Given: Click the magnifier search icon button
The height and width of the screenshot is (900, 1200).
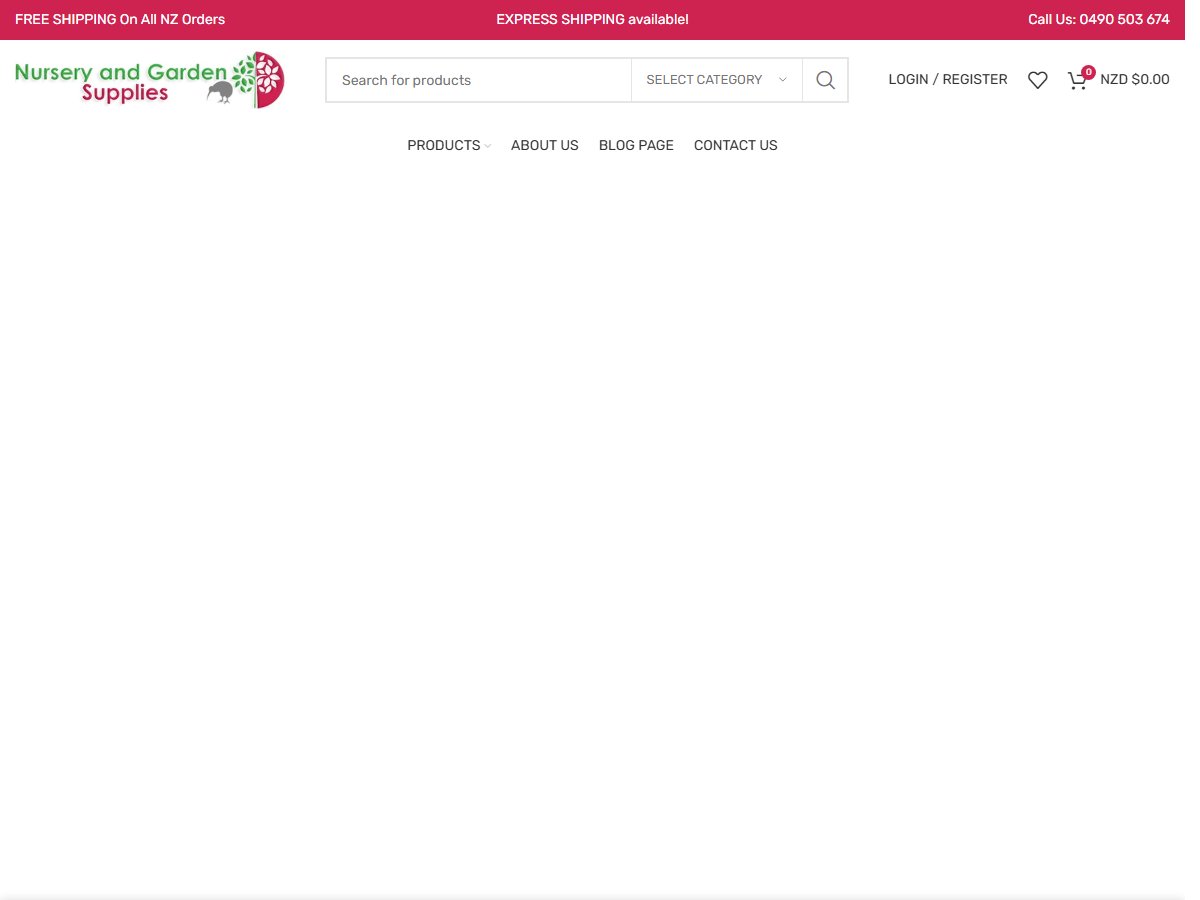Looking at the screenshot, I should point(825,80).
